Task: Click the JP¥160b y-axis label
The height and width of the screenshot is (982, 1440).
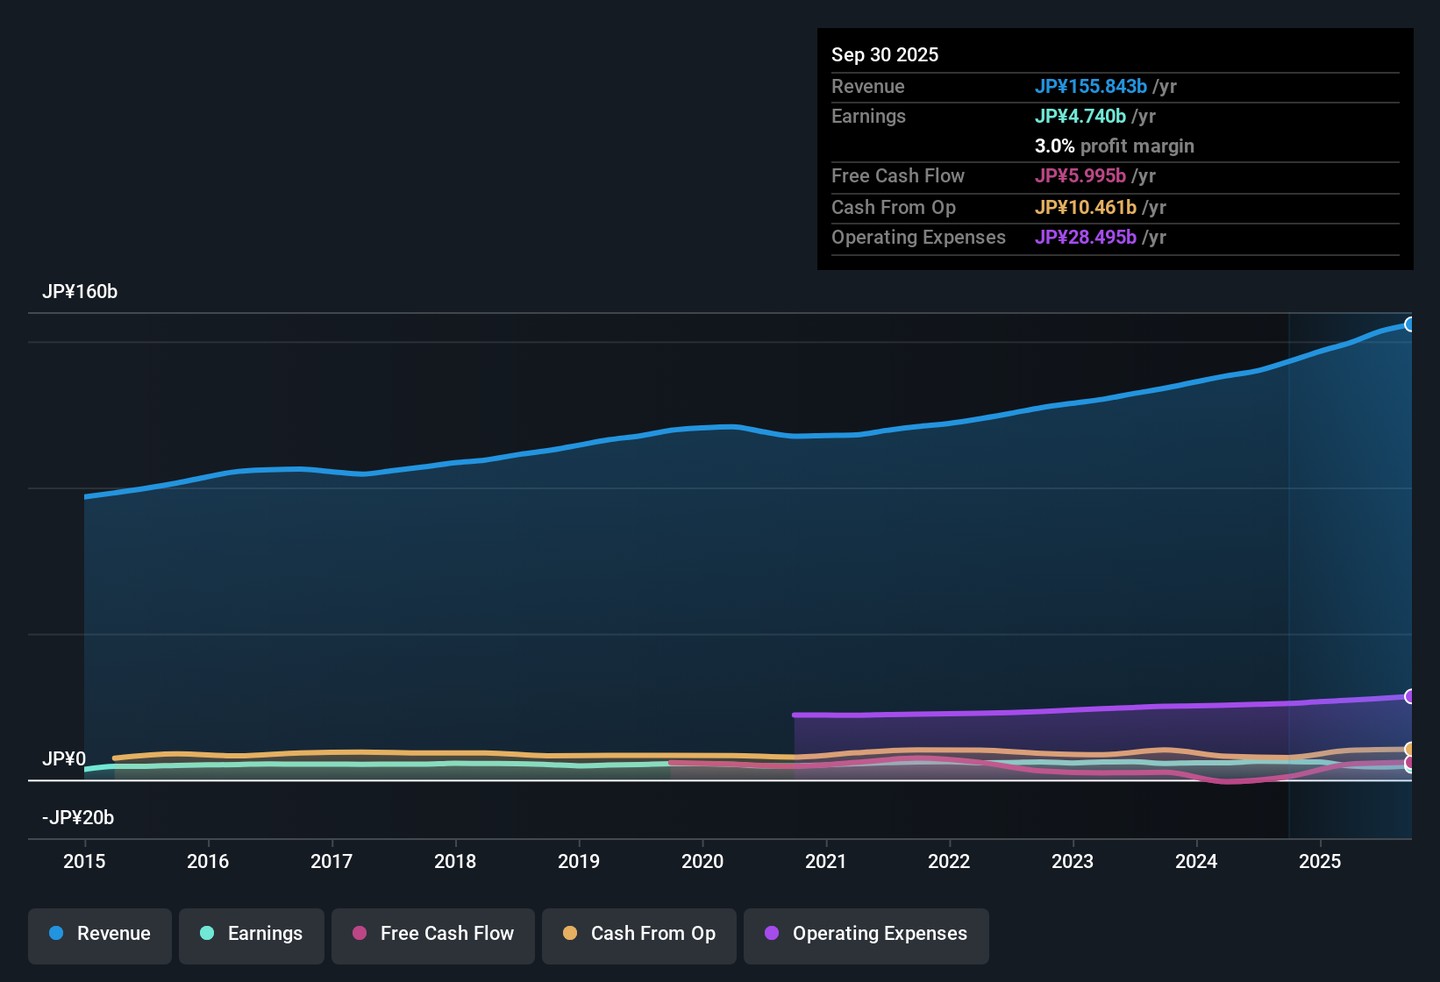Action: point(80,292)
